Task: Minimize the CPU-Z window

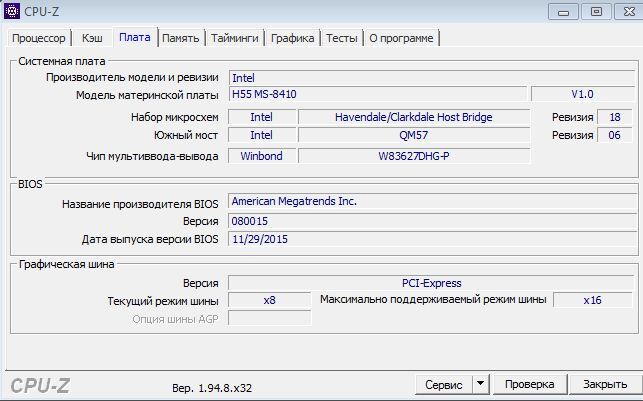Action: coord(563,12)
